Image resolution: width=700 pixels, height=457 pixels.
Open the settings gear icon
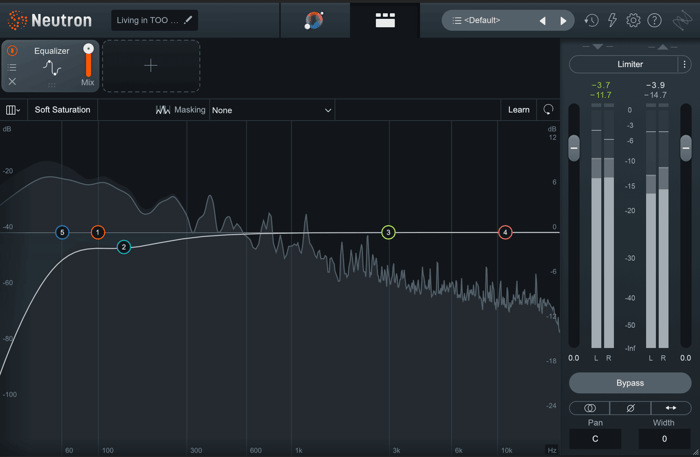tap(633, 20)
